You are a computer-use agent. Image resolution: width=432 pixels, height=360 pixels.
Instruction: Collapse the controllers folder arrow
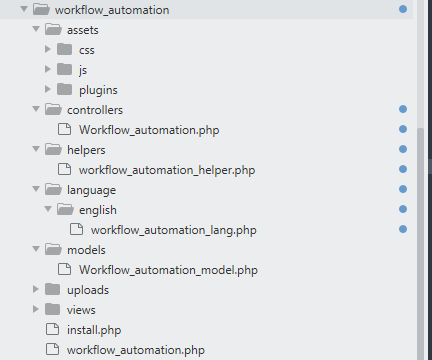tap(36, 109)
